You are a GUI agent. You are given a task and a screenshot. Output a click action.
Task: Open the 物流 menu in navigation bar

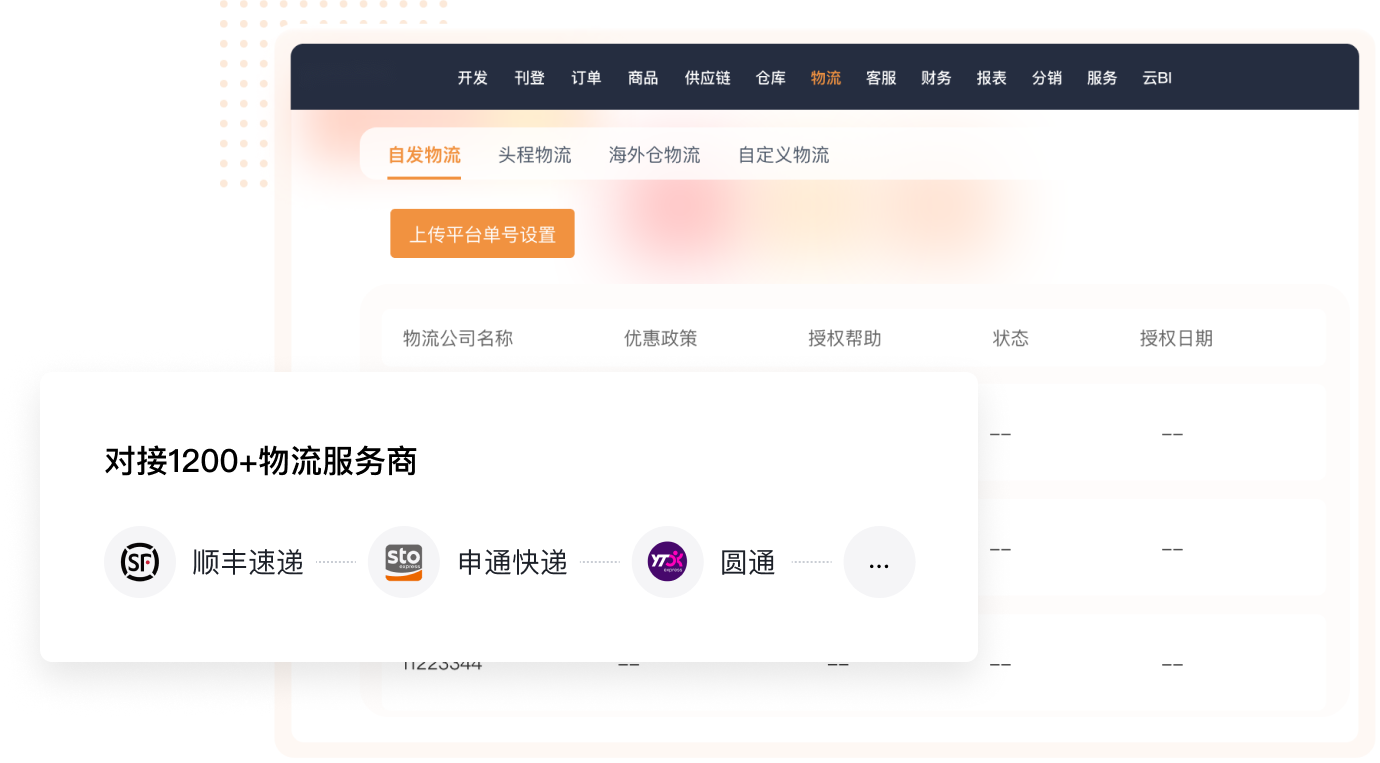[x=826, y=78]
